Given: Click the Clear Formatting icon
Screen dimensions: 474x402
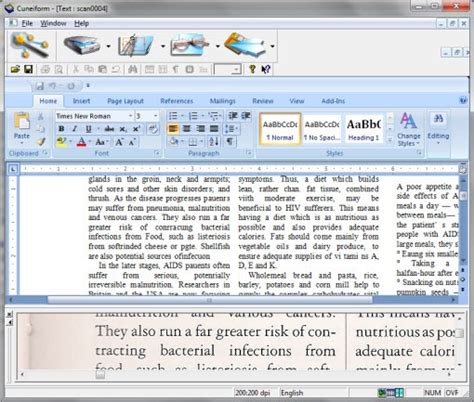Looking at the screenshot, I should (153, 129).
